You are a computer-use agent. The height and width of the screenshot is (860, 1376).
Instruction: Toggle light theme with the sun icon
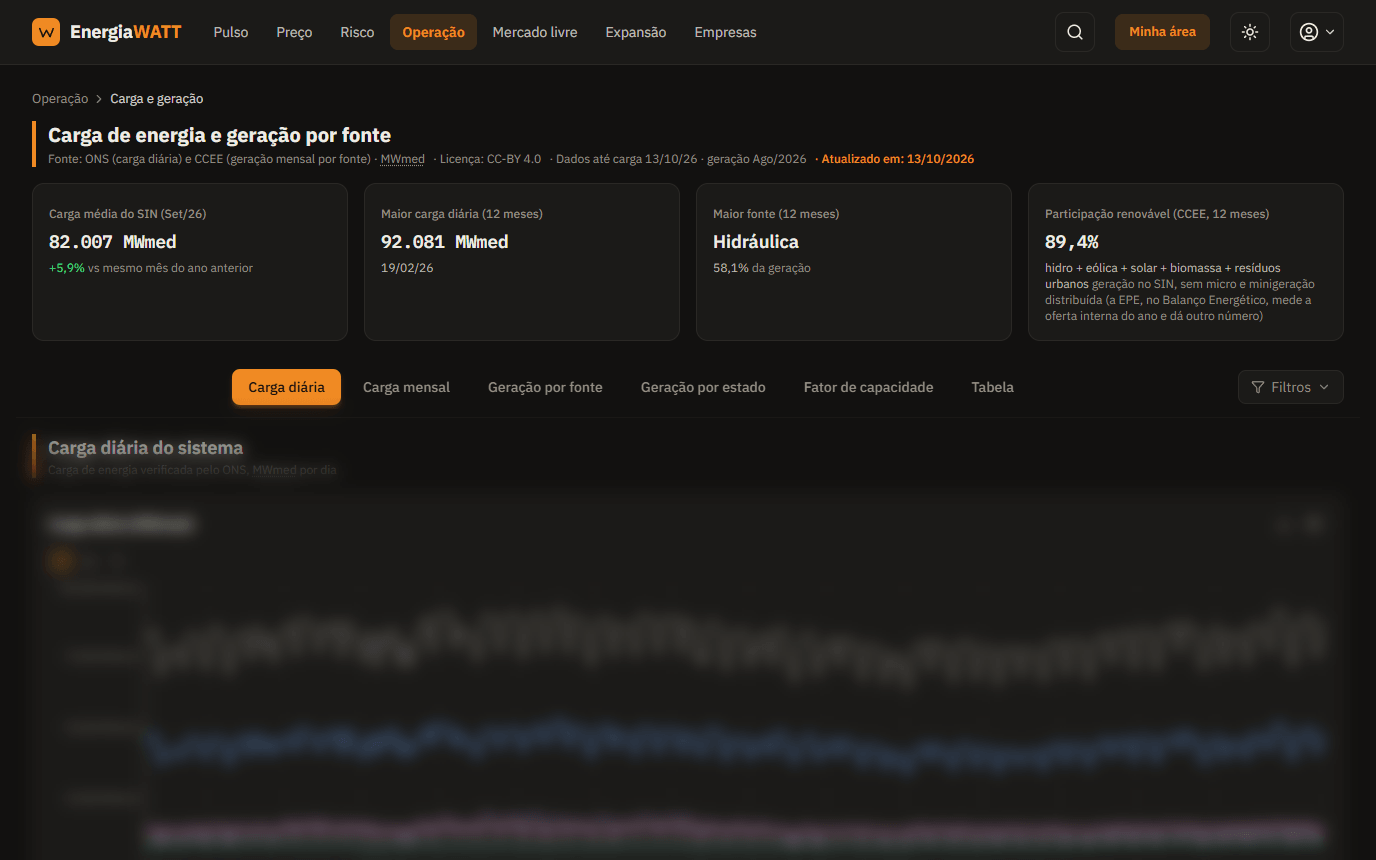coord(1250,32)
